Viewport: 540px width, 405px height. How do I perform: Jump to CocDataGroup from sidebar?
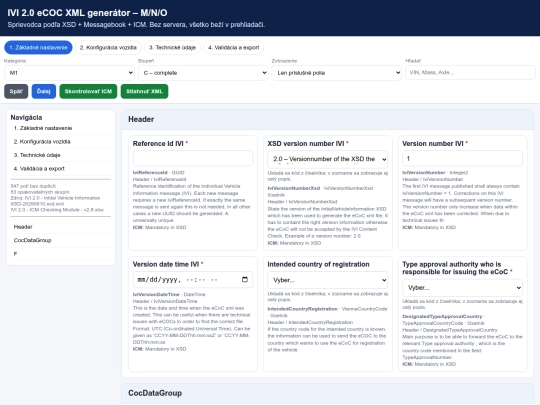[61, 240]
